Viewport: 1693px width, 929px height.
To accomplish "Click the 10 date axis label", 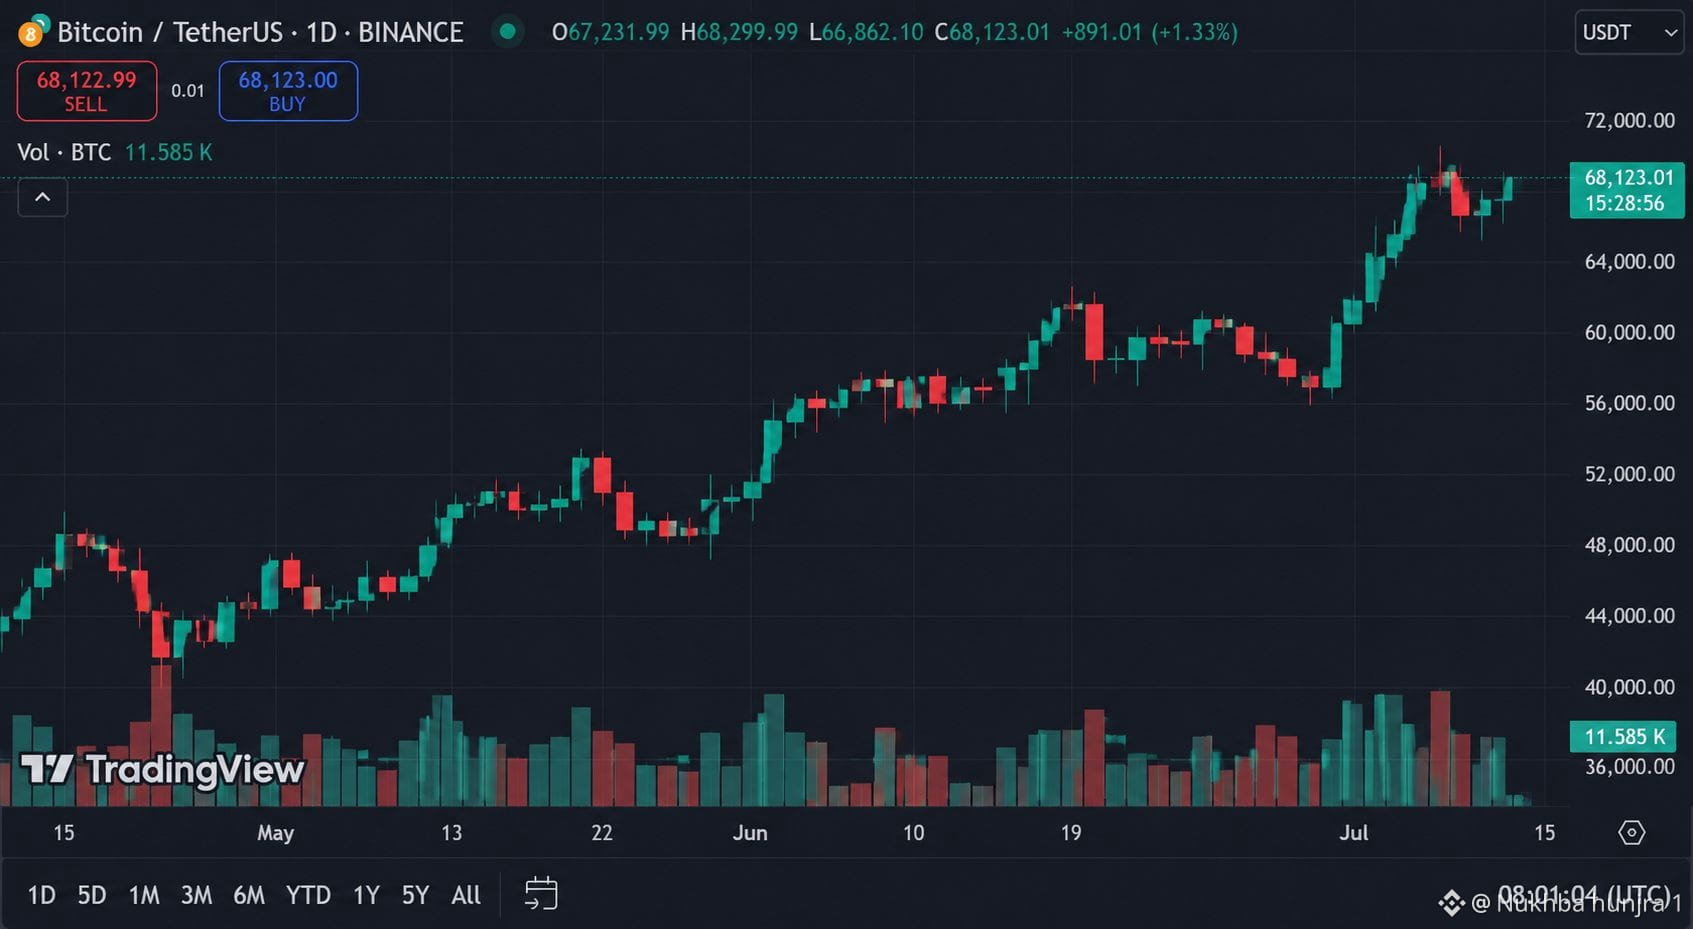I will pos(914,833).
